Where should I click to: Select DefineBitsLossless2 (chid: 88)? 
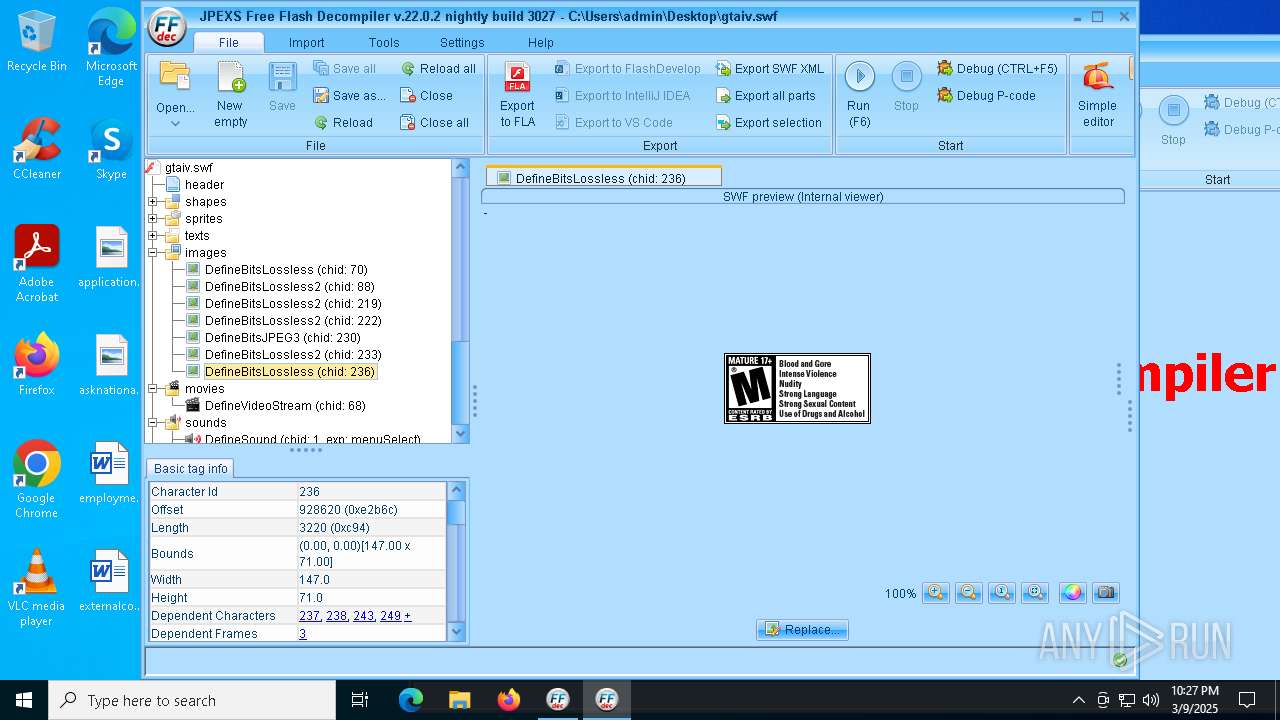point(290,287)
